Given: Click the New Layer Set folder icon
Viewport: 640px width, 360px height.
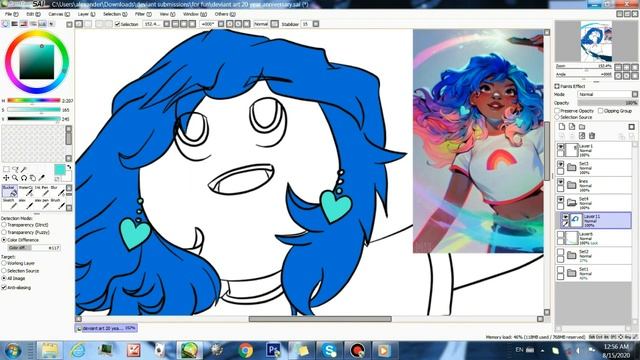Looking at the screenshot, I should tap(582, 127).
